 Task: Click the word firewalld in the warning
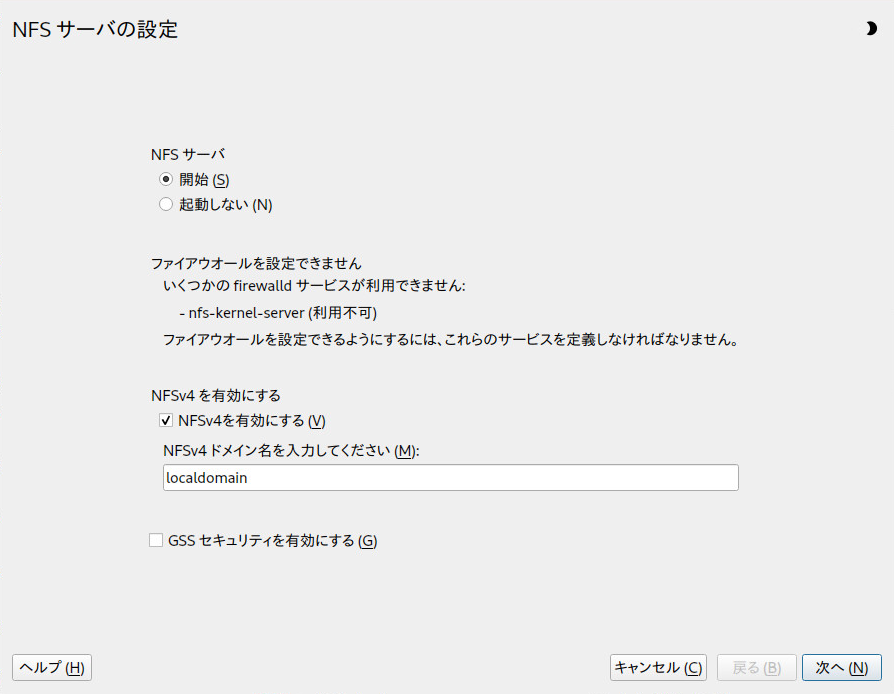point(262,286)
